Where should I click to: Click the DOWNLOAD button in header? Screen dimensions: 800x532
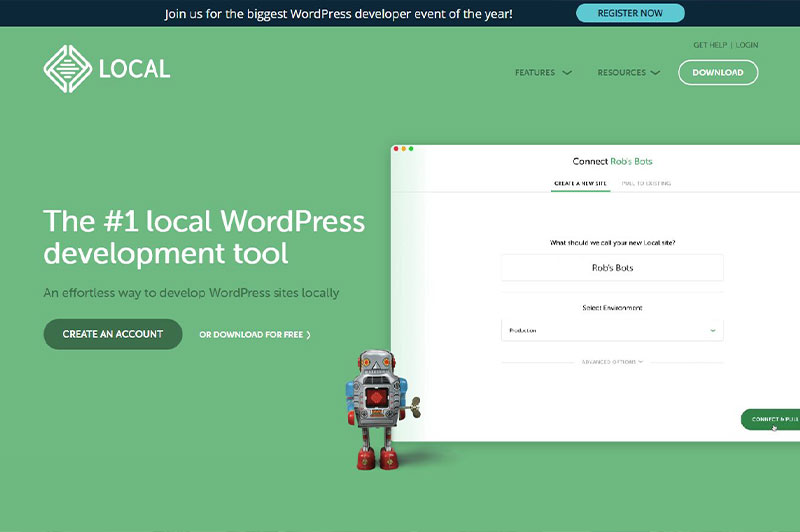(718, 72)
